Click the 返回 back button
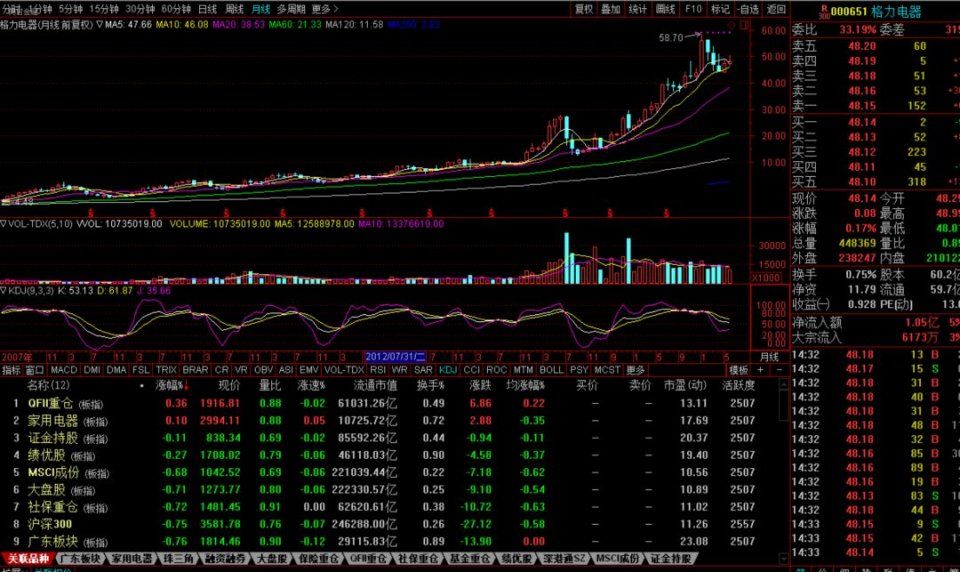 click(776, 9)
